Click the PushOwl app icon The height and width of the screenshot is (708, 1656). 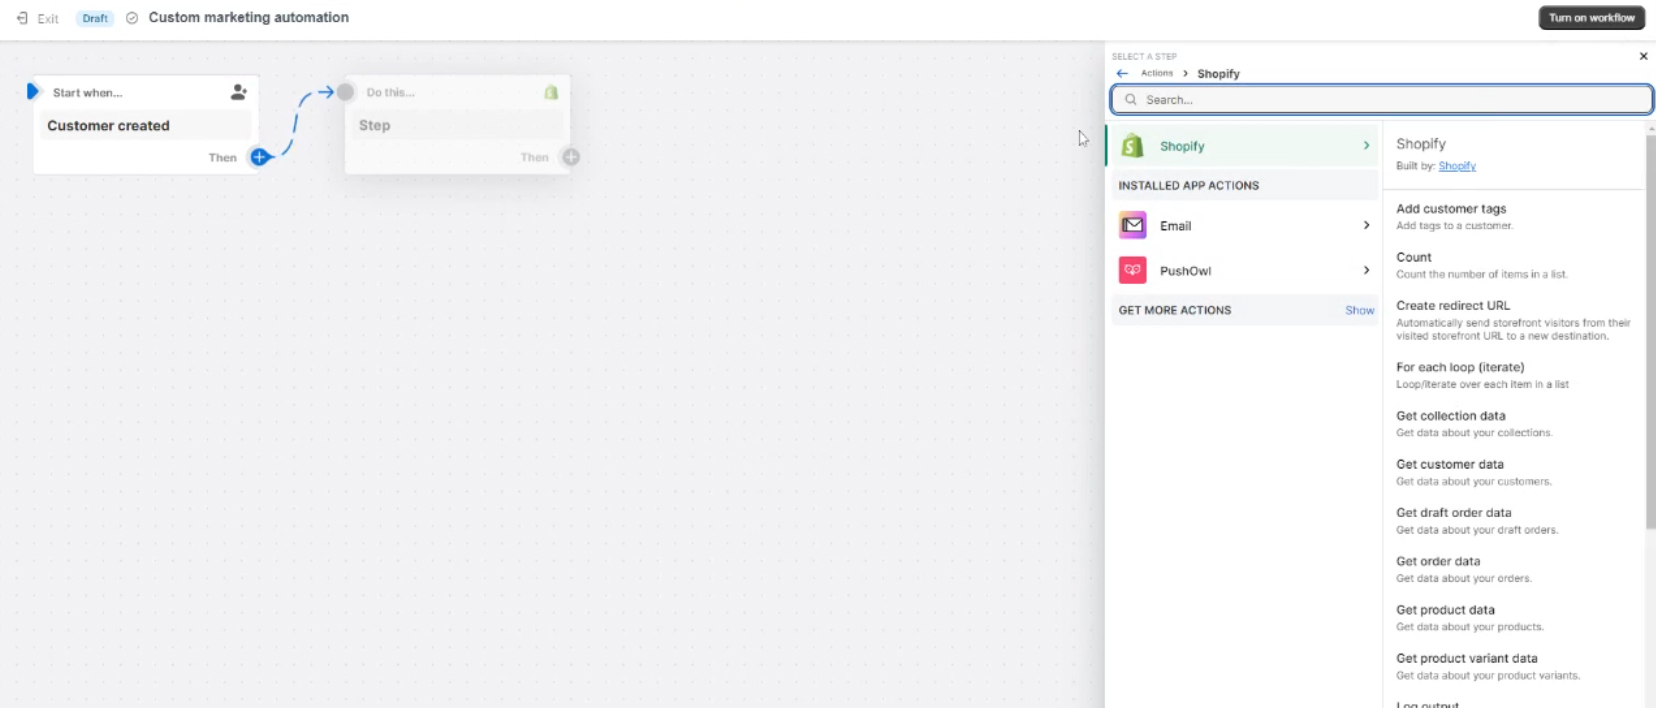click(x=1132, y=270)
